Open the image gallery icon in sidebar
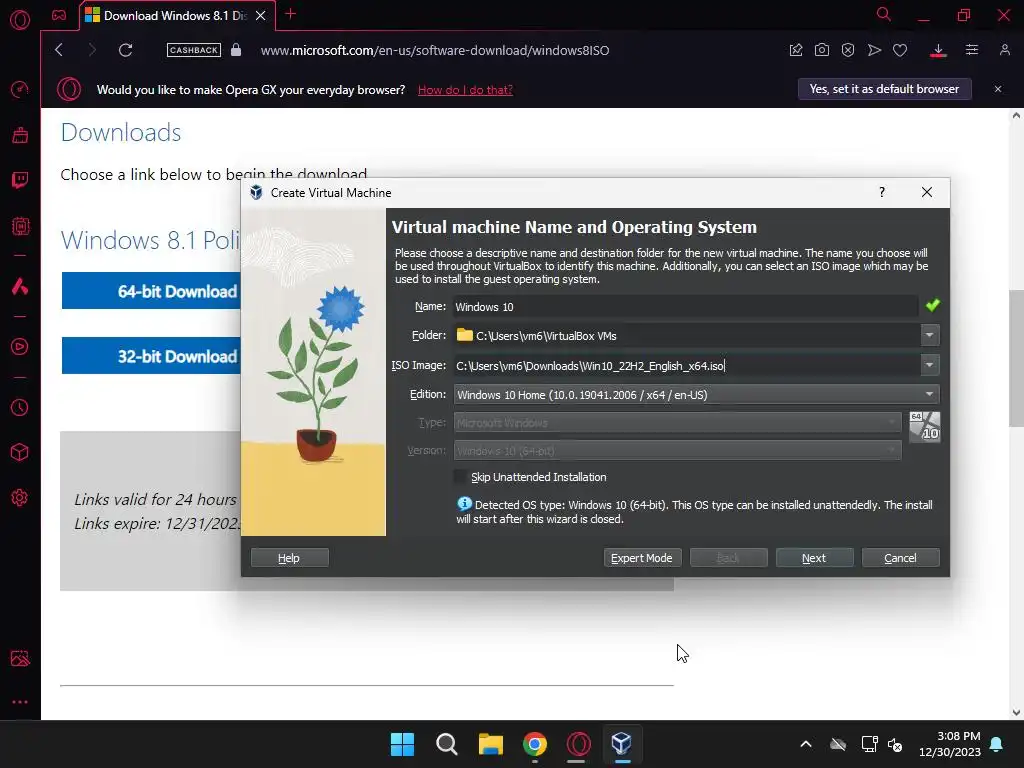Image resolution: width=1024 pixels, height=768 pixels. click(x=20, y=658)
